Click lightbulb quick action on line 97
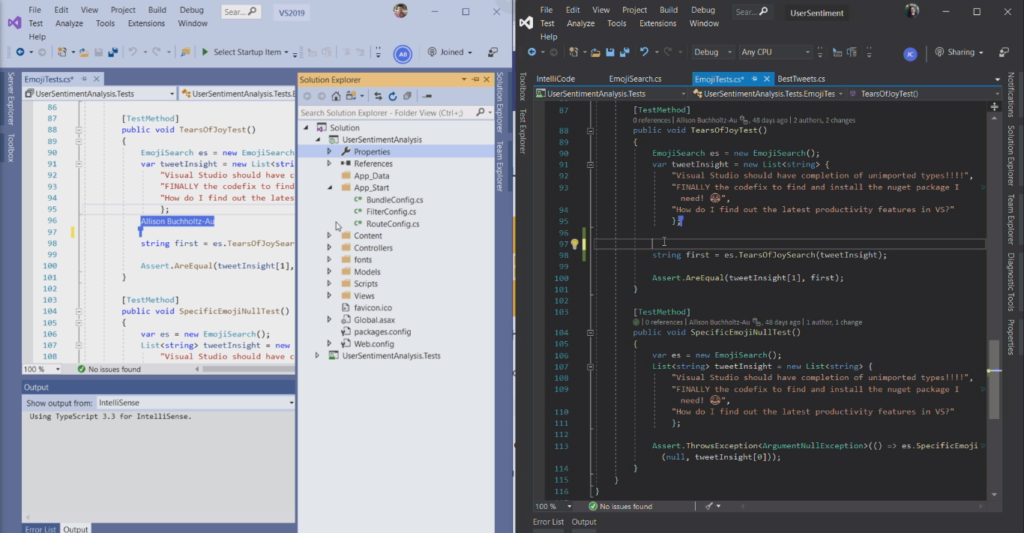The width and height of the screenshot is (1024, 533). [x=574, y=244]
